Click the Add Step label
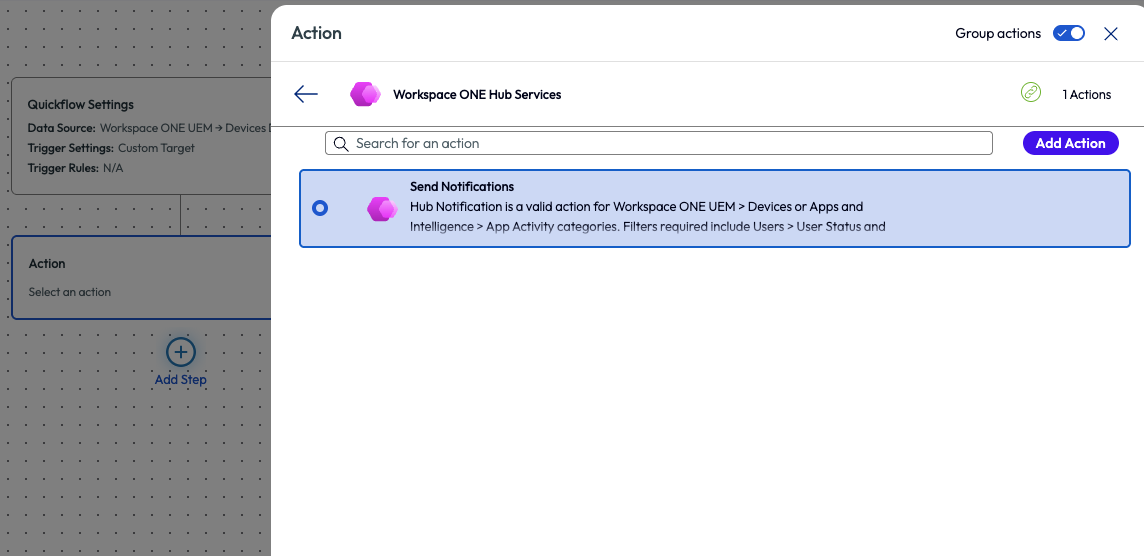The height and width of the screenshot is (556, 1144). coord(181,380)
